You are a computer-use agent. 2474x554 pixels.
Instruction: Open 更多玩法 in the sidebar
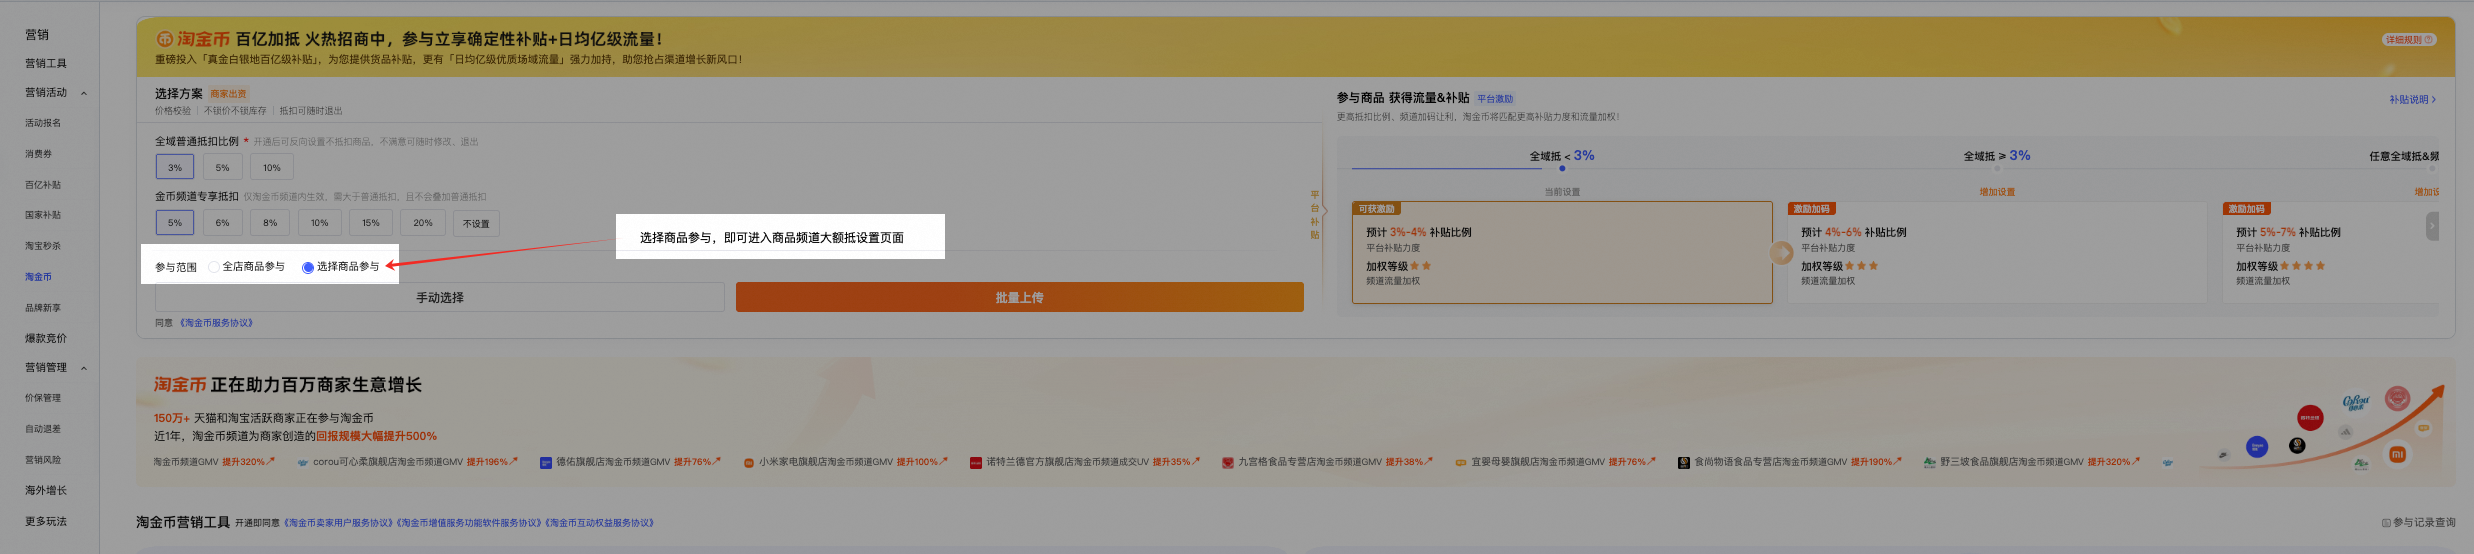46,521
